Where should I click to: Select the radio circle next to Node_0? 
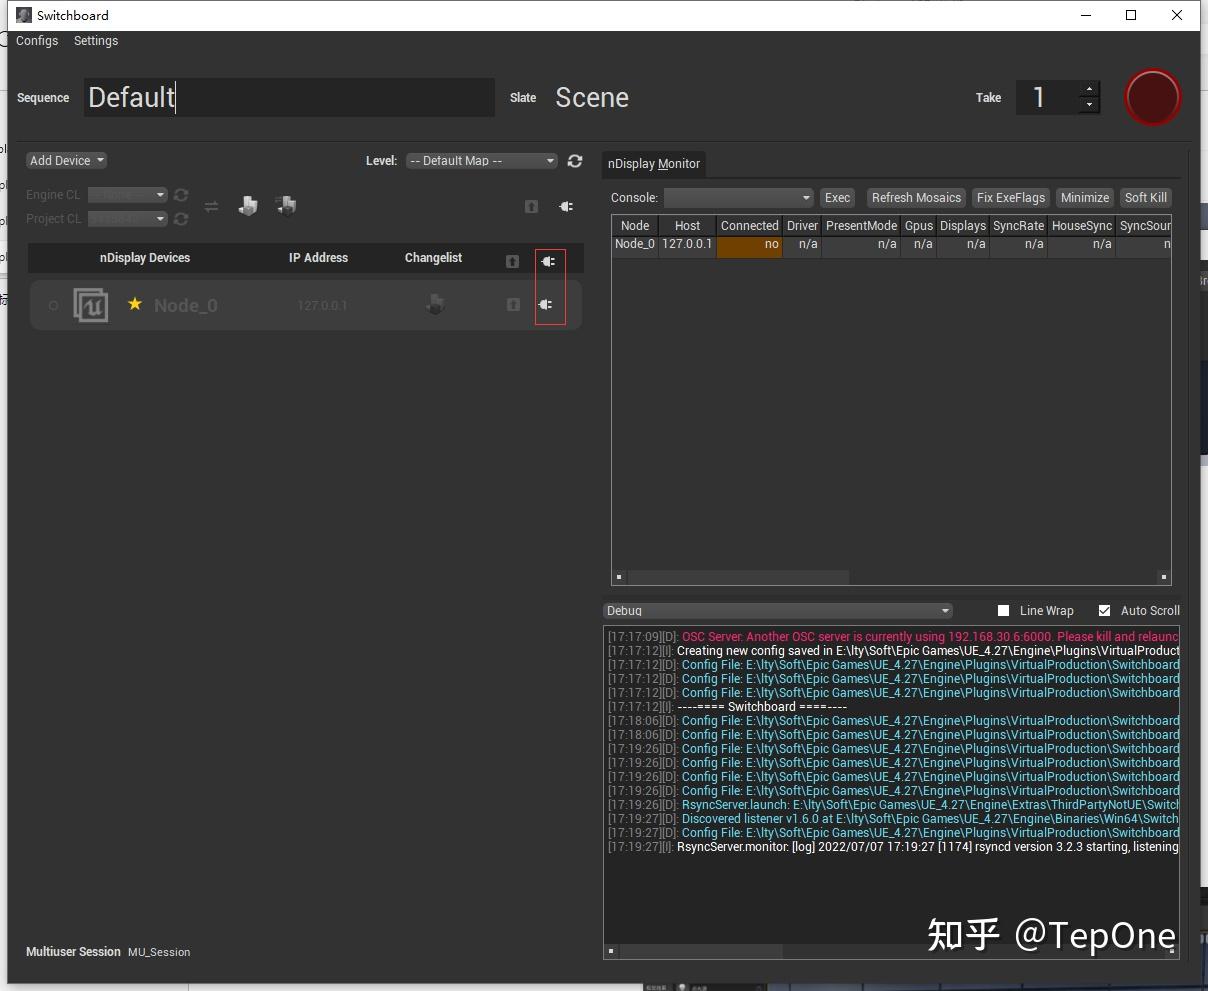pos(53,305)
